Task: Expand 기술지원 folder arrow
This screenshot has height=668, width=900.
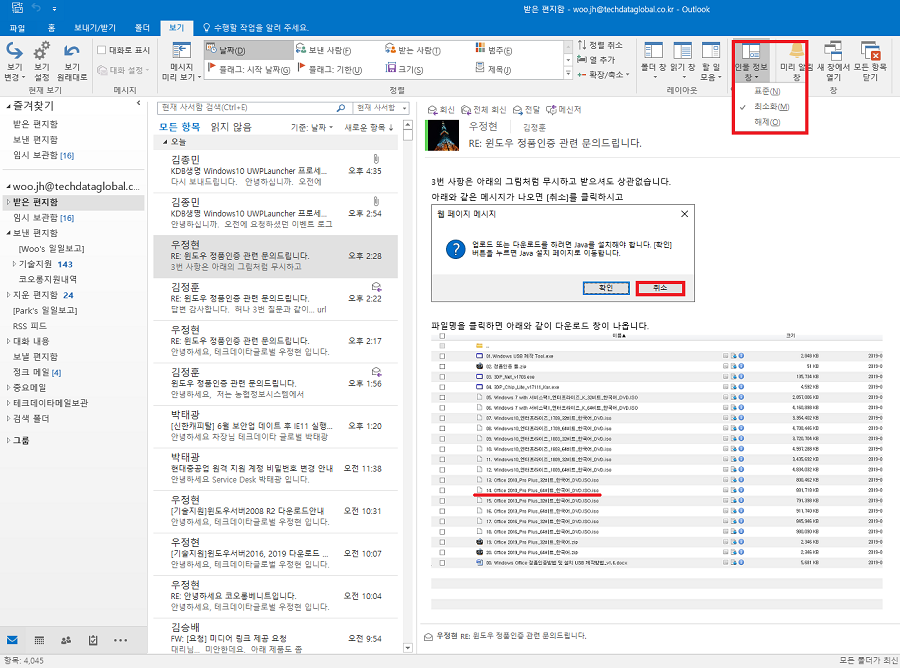Action: (14, 264)
